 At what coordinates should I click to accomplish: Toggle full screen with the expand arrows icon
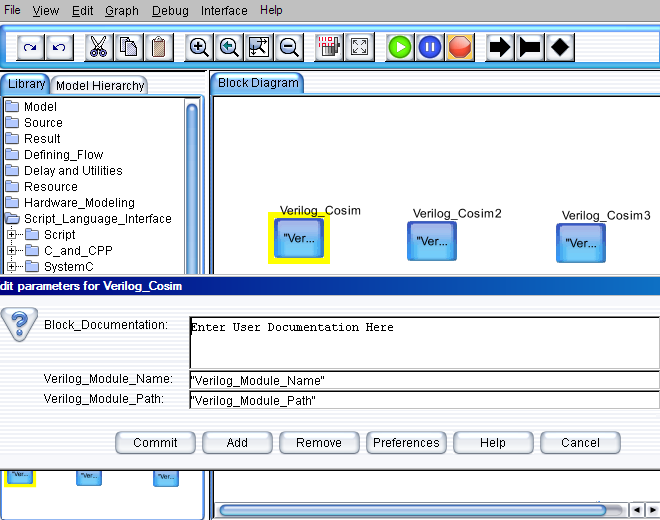[x=359, y=47]
